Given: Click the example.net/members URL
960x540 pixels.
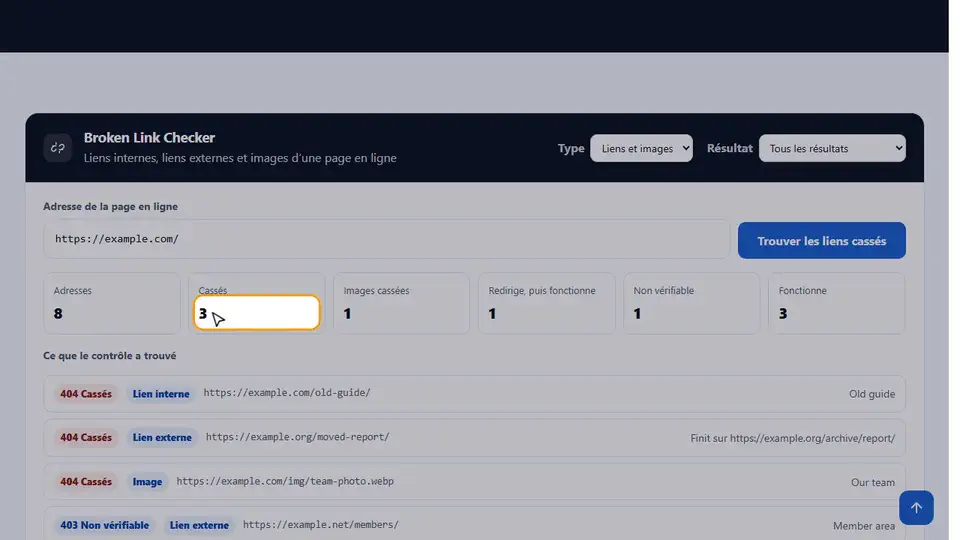Looking at the screenshot, I should point(321,525).
